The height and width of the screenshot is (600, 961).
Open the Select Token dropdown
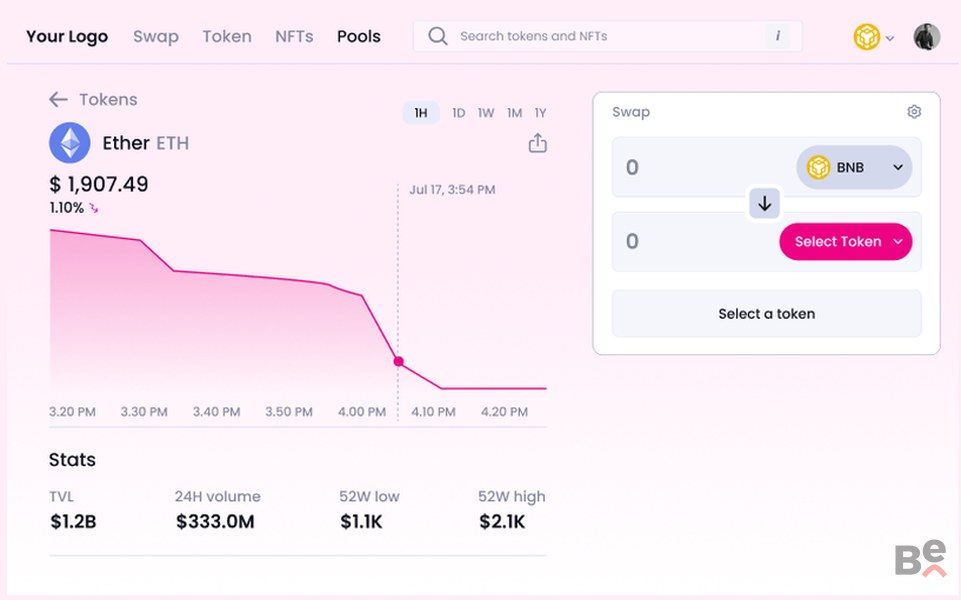click(845, 241)
